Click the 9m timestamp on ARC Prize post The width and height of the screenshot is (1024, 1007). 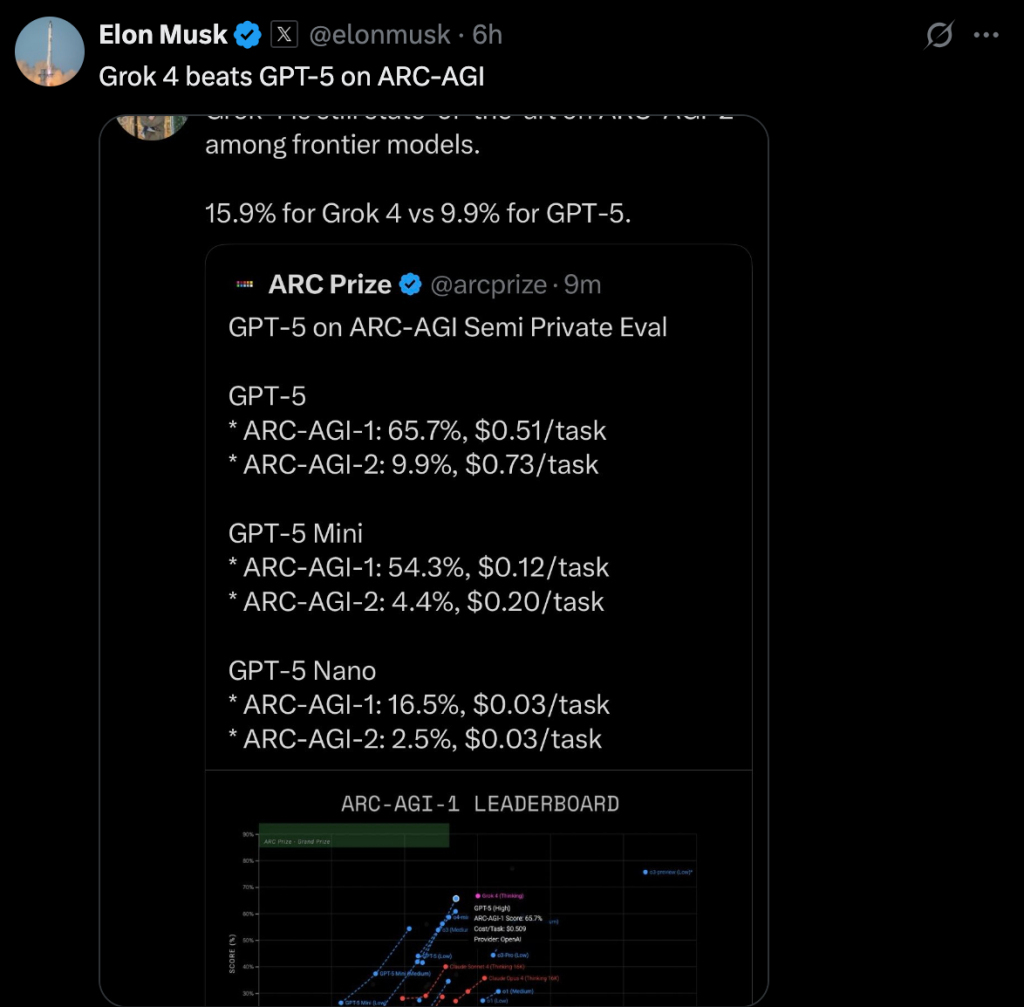582,285
